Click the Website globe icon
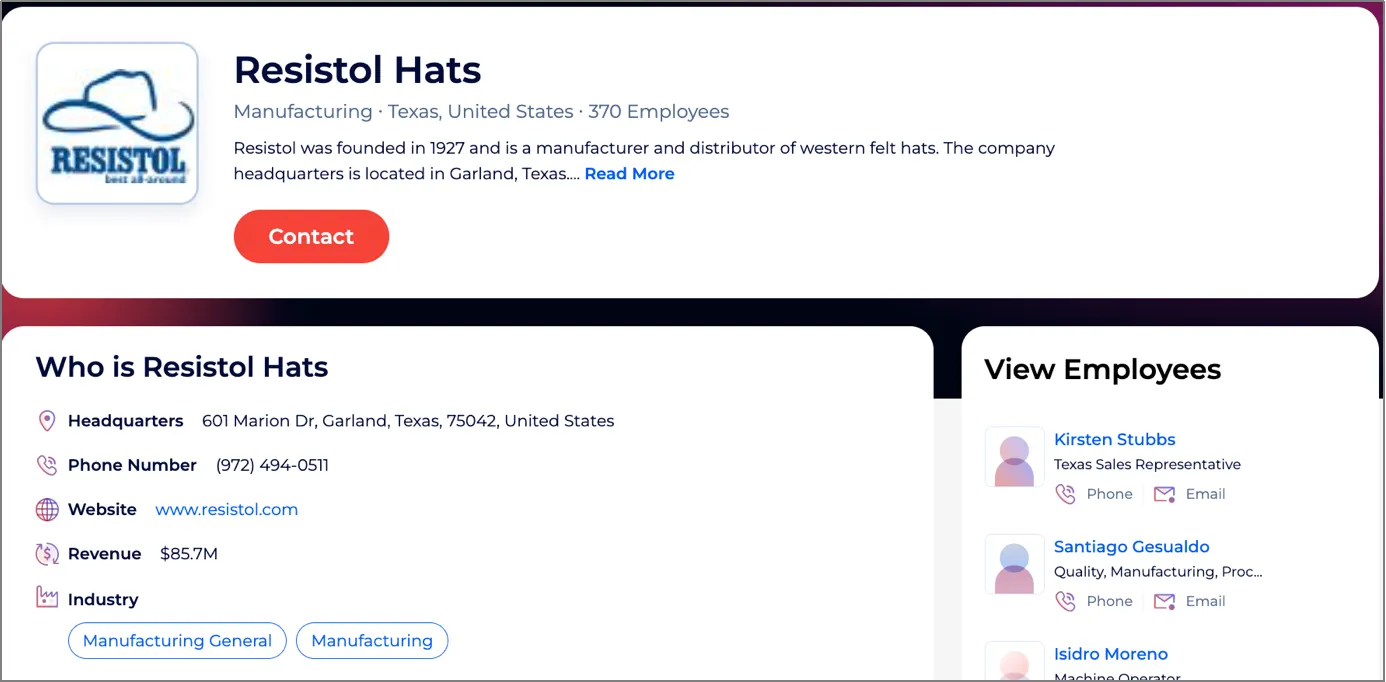This screenshot has height=682, width=1386. point(46,510)
